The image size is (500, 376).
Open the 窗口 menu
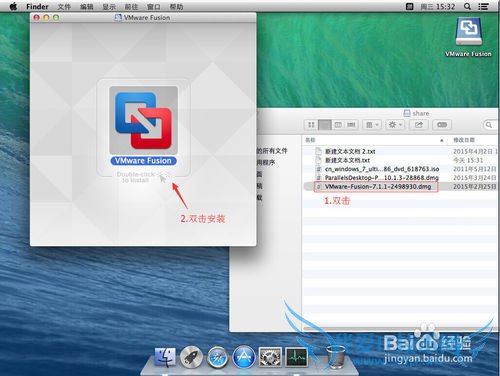[x=154, y=6]
